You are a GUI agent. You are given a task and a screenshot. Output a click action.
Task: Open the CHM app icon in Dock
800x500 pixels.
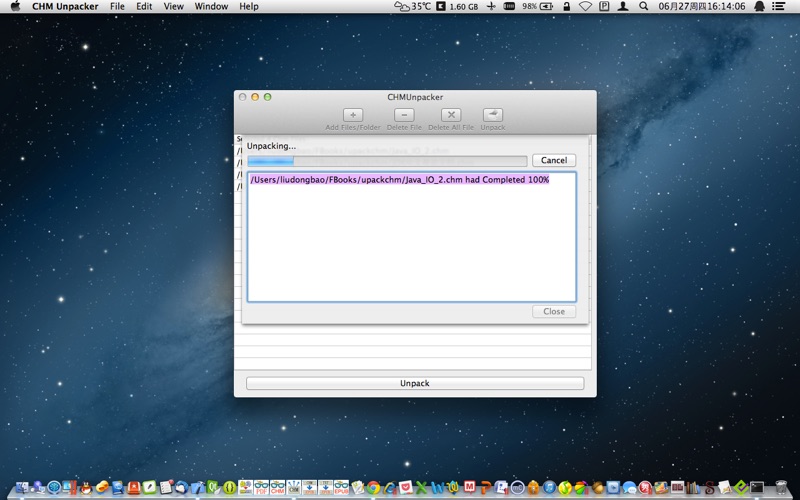click(277, 487)
